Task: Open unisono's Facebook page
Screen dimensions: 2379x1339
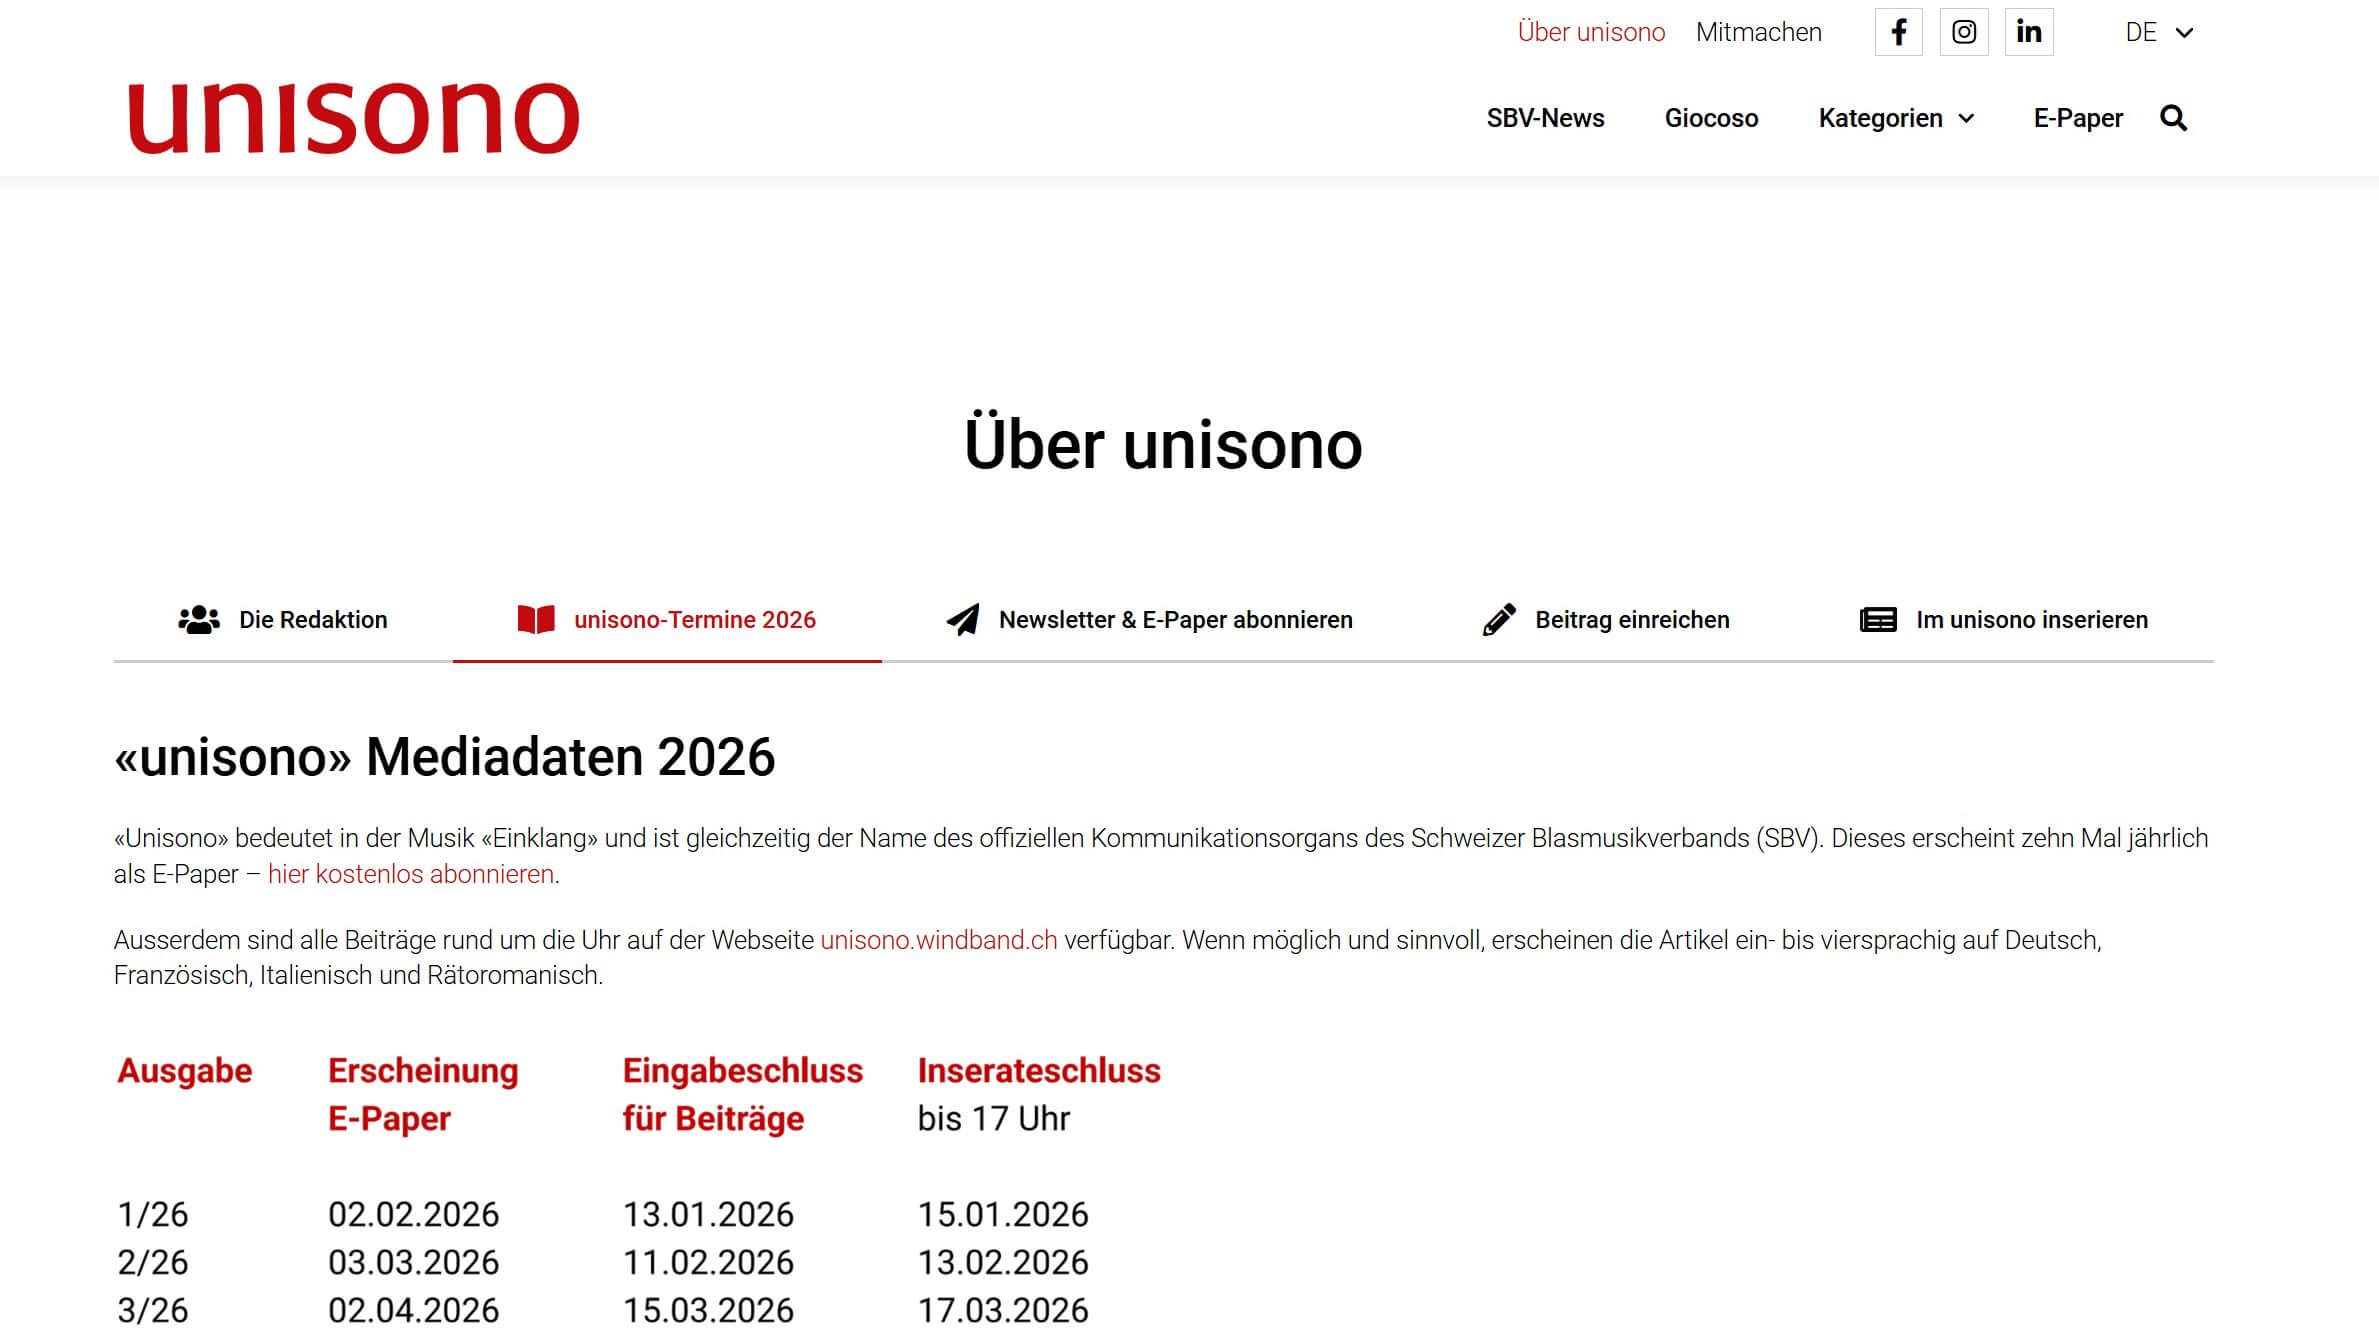Action: 1898,31
